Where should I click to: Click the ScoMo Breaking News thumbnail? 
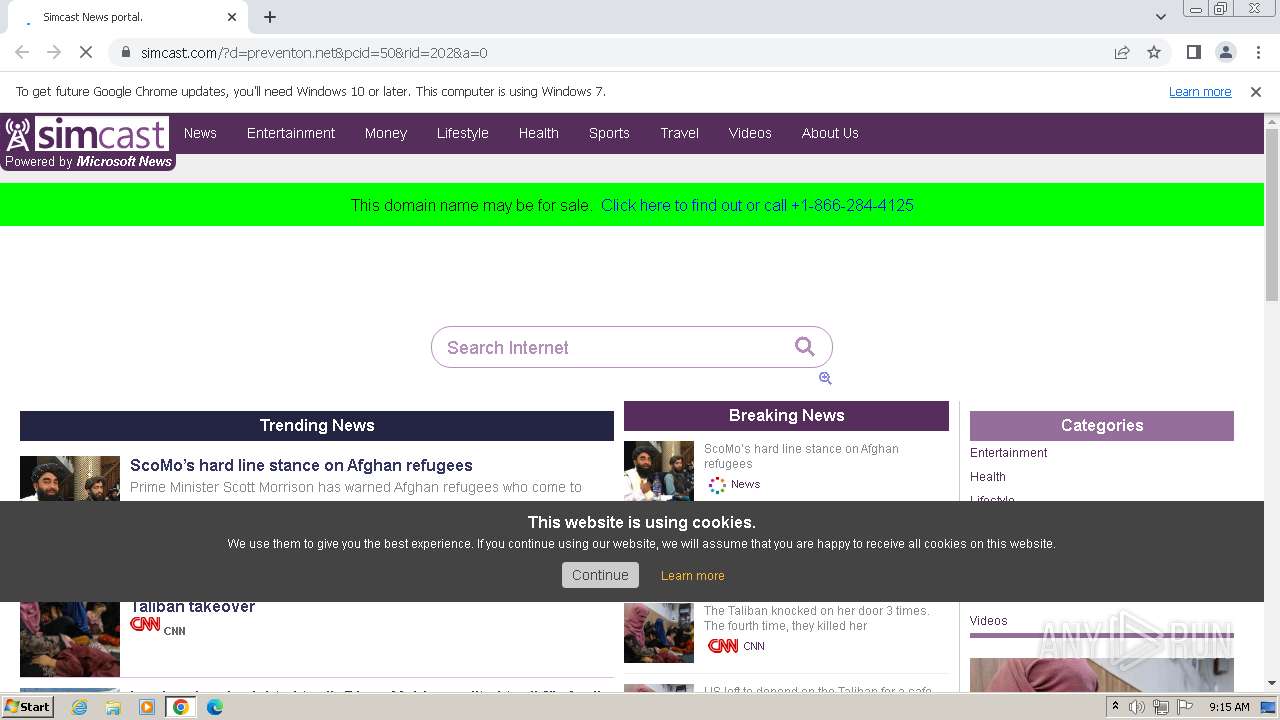click(659, 471)
